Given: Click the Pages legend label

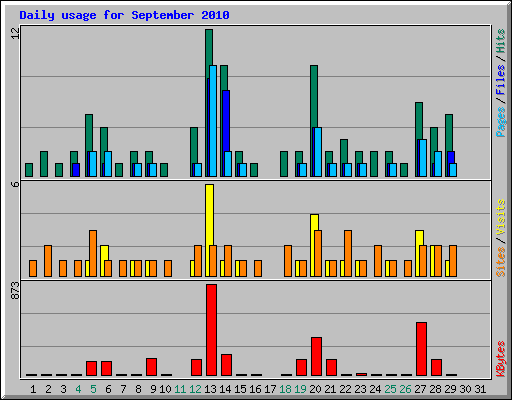Looking at the screenshot, I should 500,122.
